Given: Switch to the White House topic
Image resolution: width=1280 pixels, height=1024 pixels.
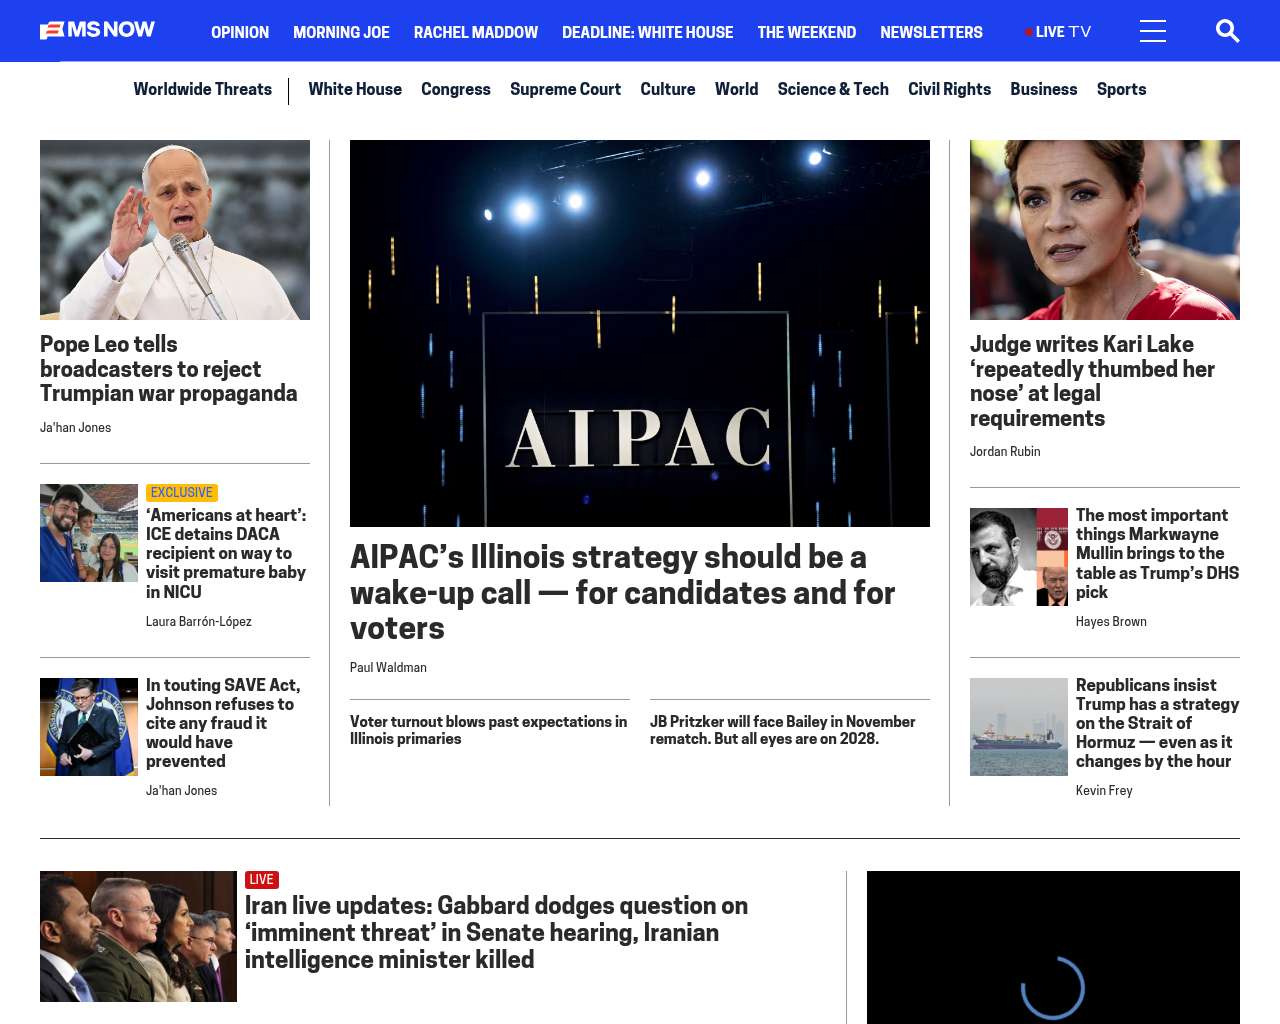Looking at the screenshot, I should click(355, 89).
